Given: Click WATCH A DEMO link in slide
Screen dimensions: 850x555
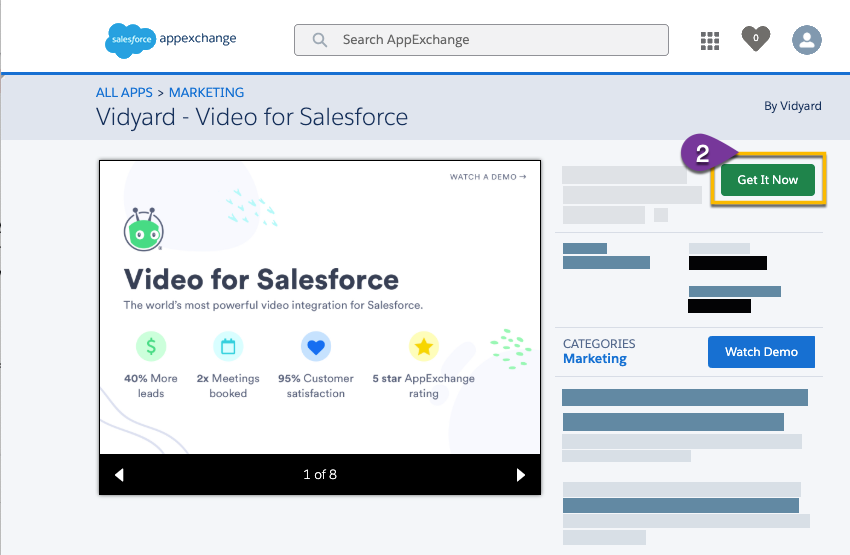Looking at the screenshot, I should coord(487,177).
